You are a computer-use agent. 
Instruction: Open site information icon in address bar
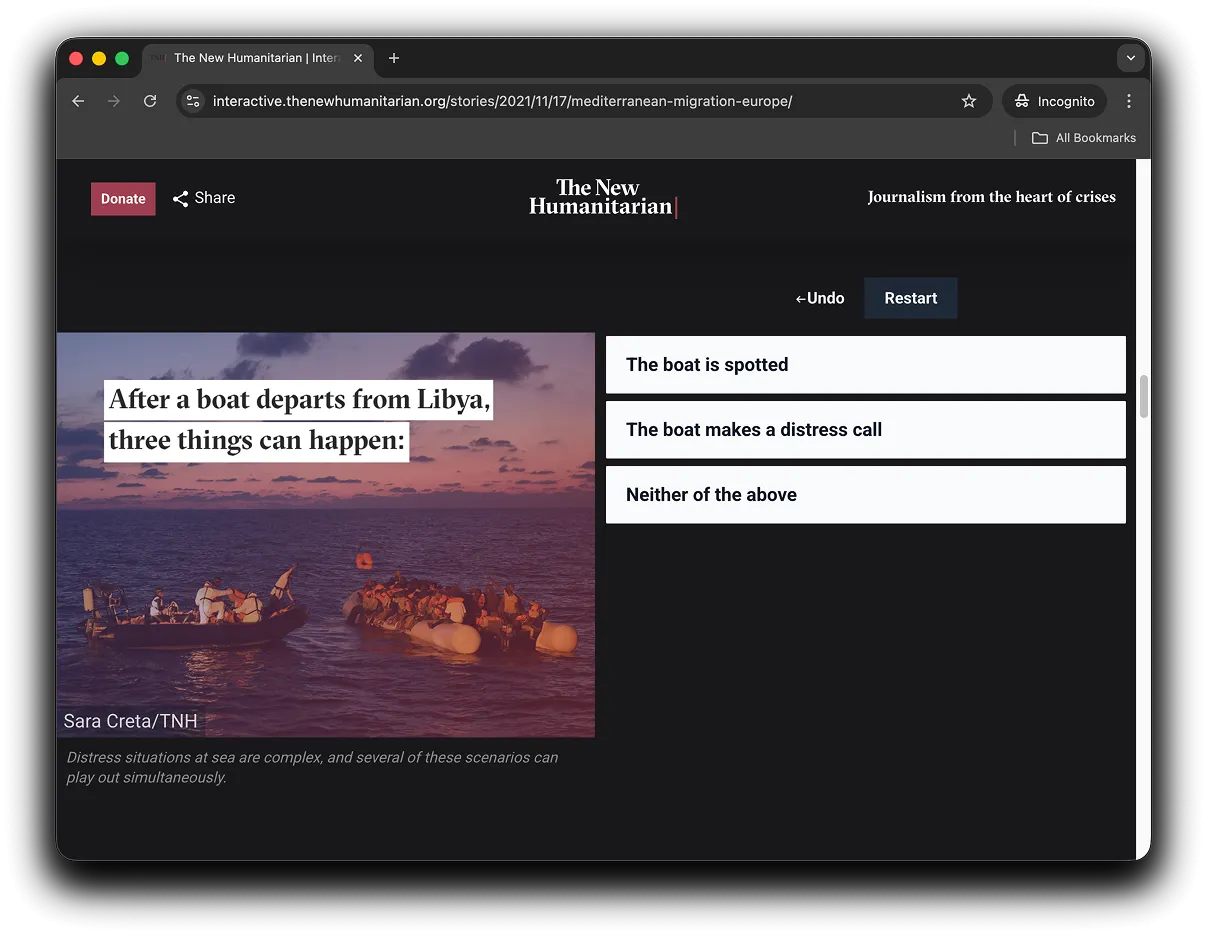click(194, 101)
